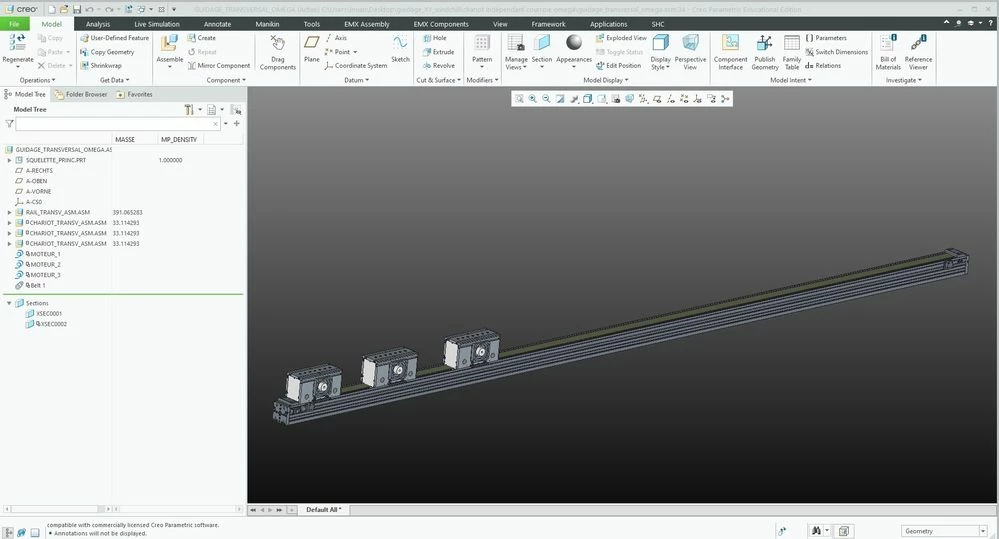Open the Operations group dropdown

pyautogui.click(x=38, y=80)
